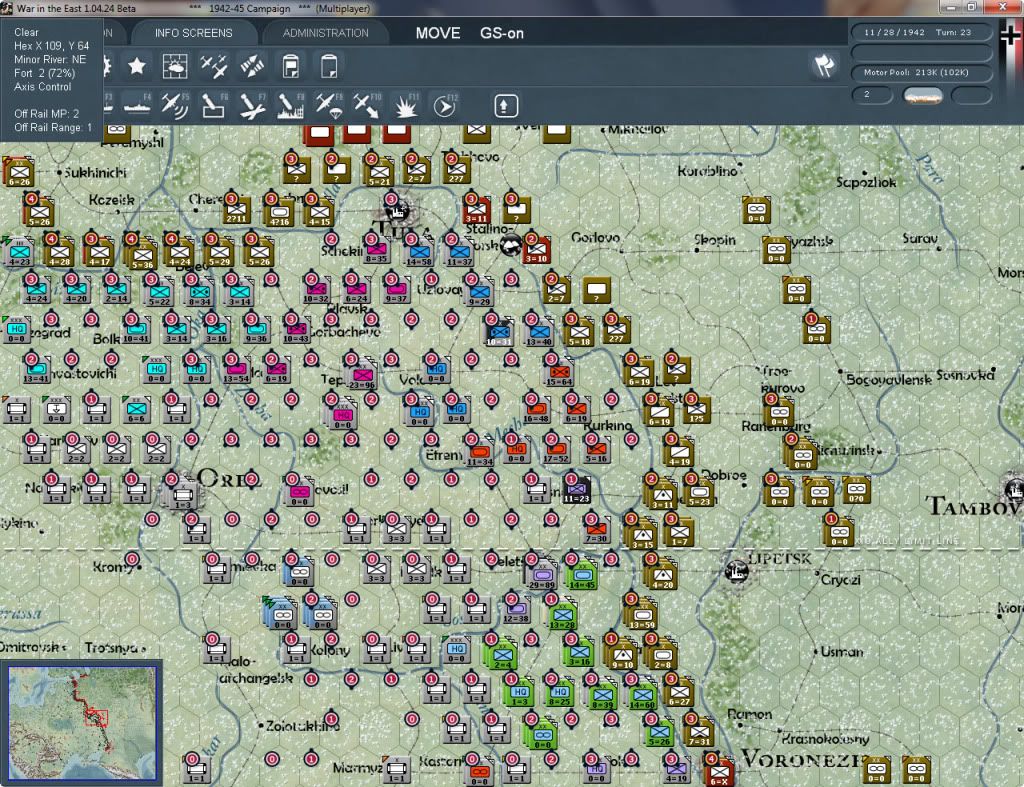Click the Skopin town label
Screen dimensions: 1024x787
pyautogui.click(x=714, y=240)
